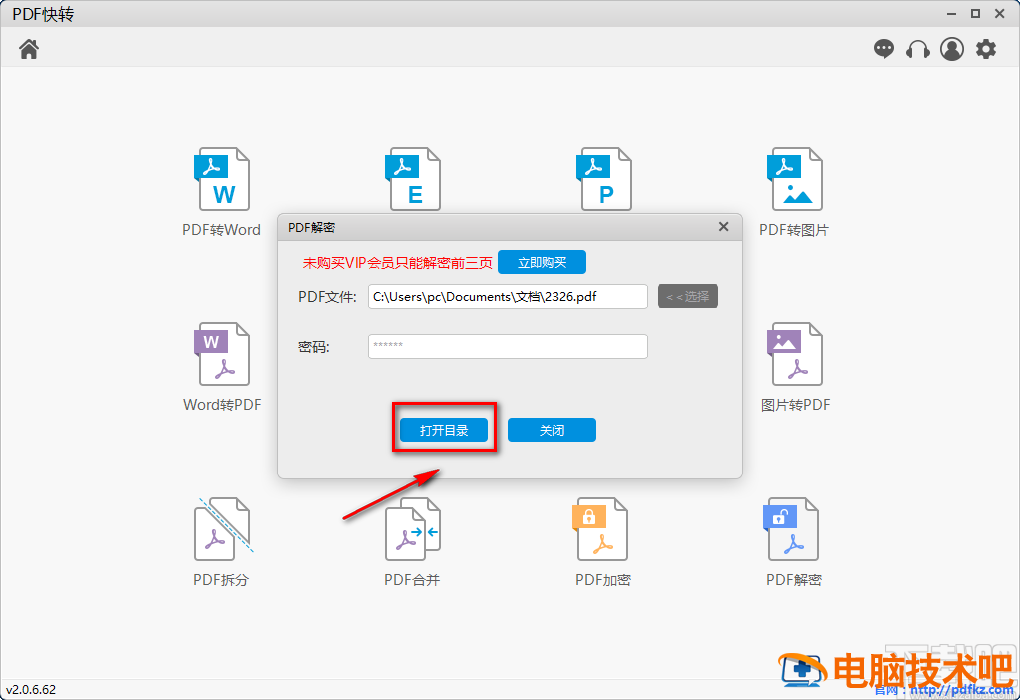Focus the PDF文件 path field
The image size is (1020, 700).
coord(507,296)
